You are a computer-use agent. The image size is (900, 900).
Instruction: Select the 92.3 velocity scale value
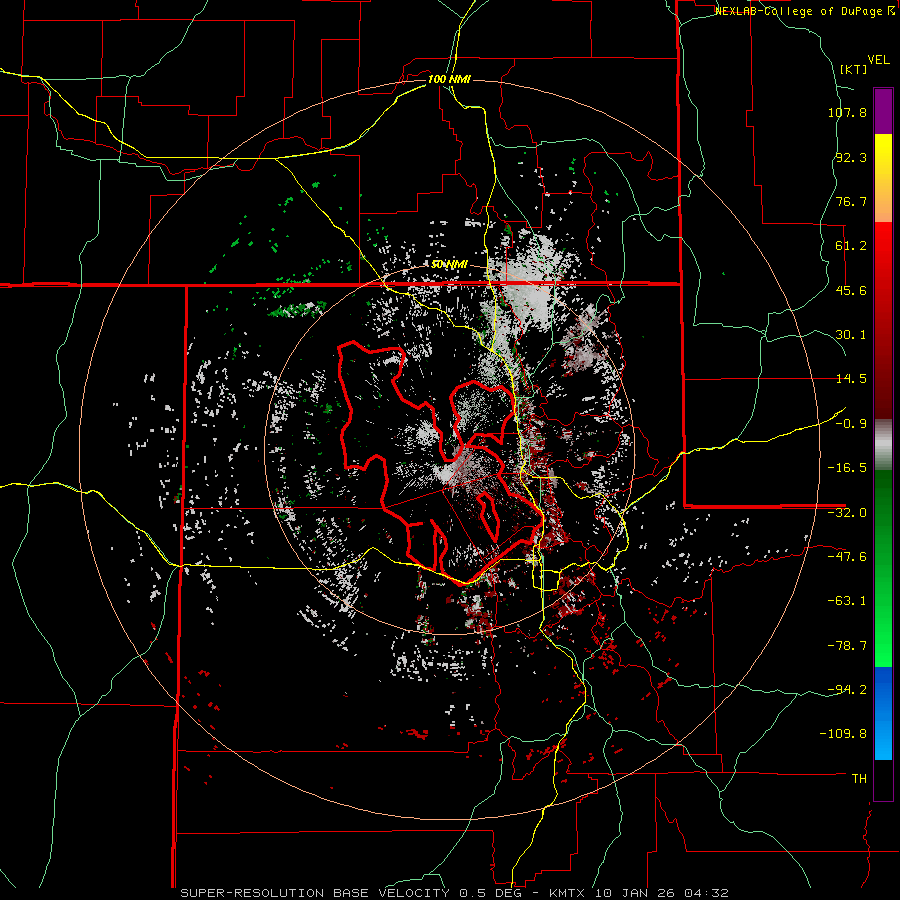pyautogui.click(x=851, y=157)
